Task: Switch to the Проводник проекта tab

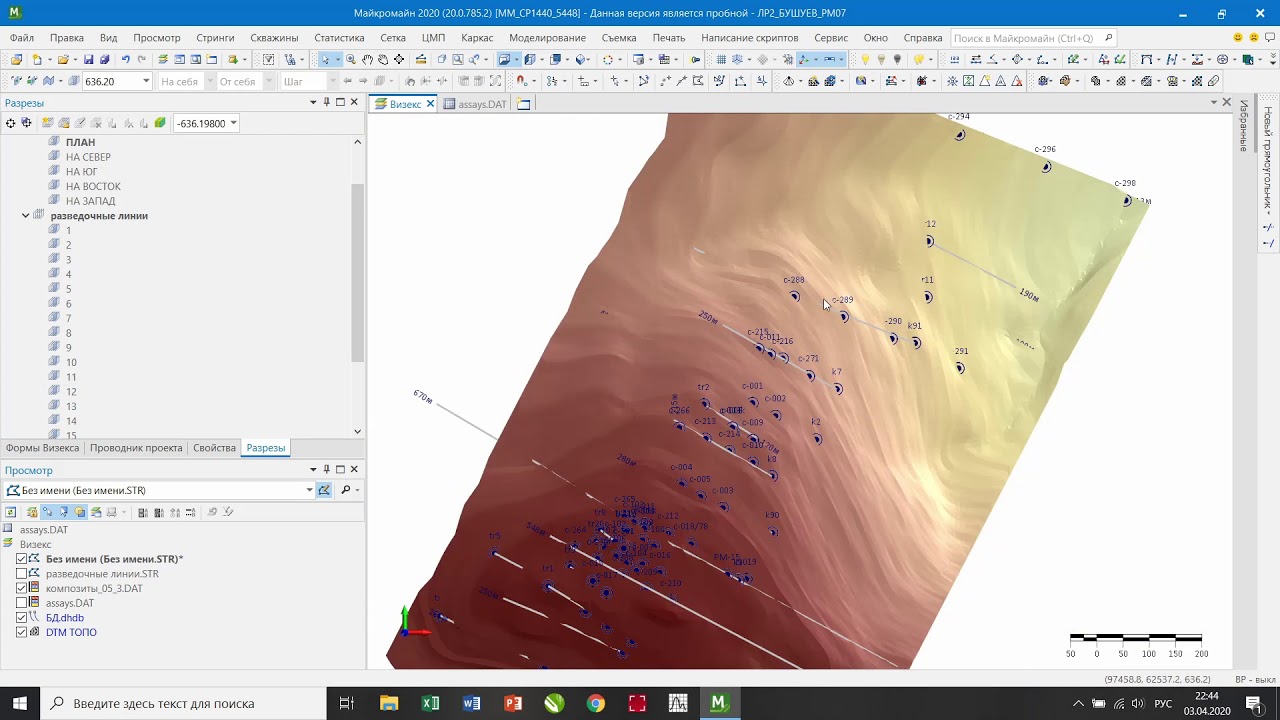Action: point(136,448)
